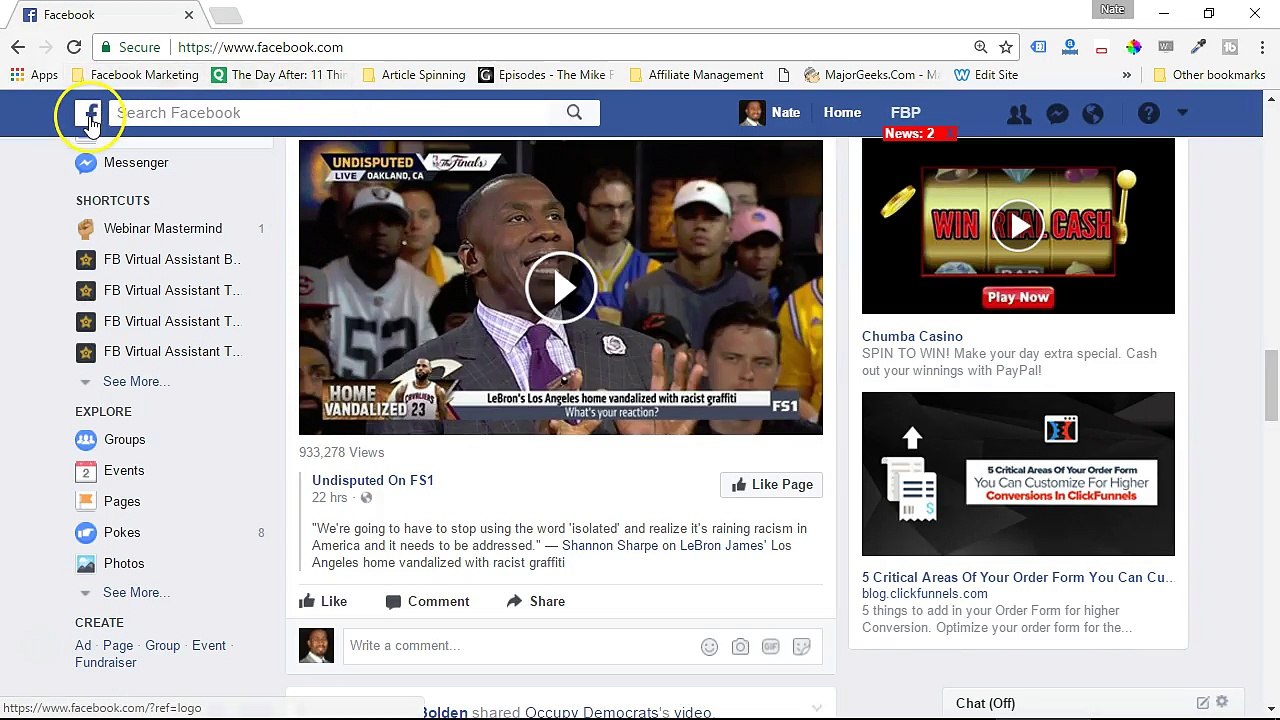This screenshot has width=1280, height=720.
Task: Create an Event link
Action: click(x=209, y=646)
